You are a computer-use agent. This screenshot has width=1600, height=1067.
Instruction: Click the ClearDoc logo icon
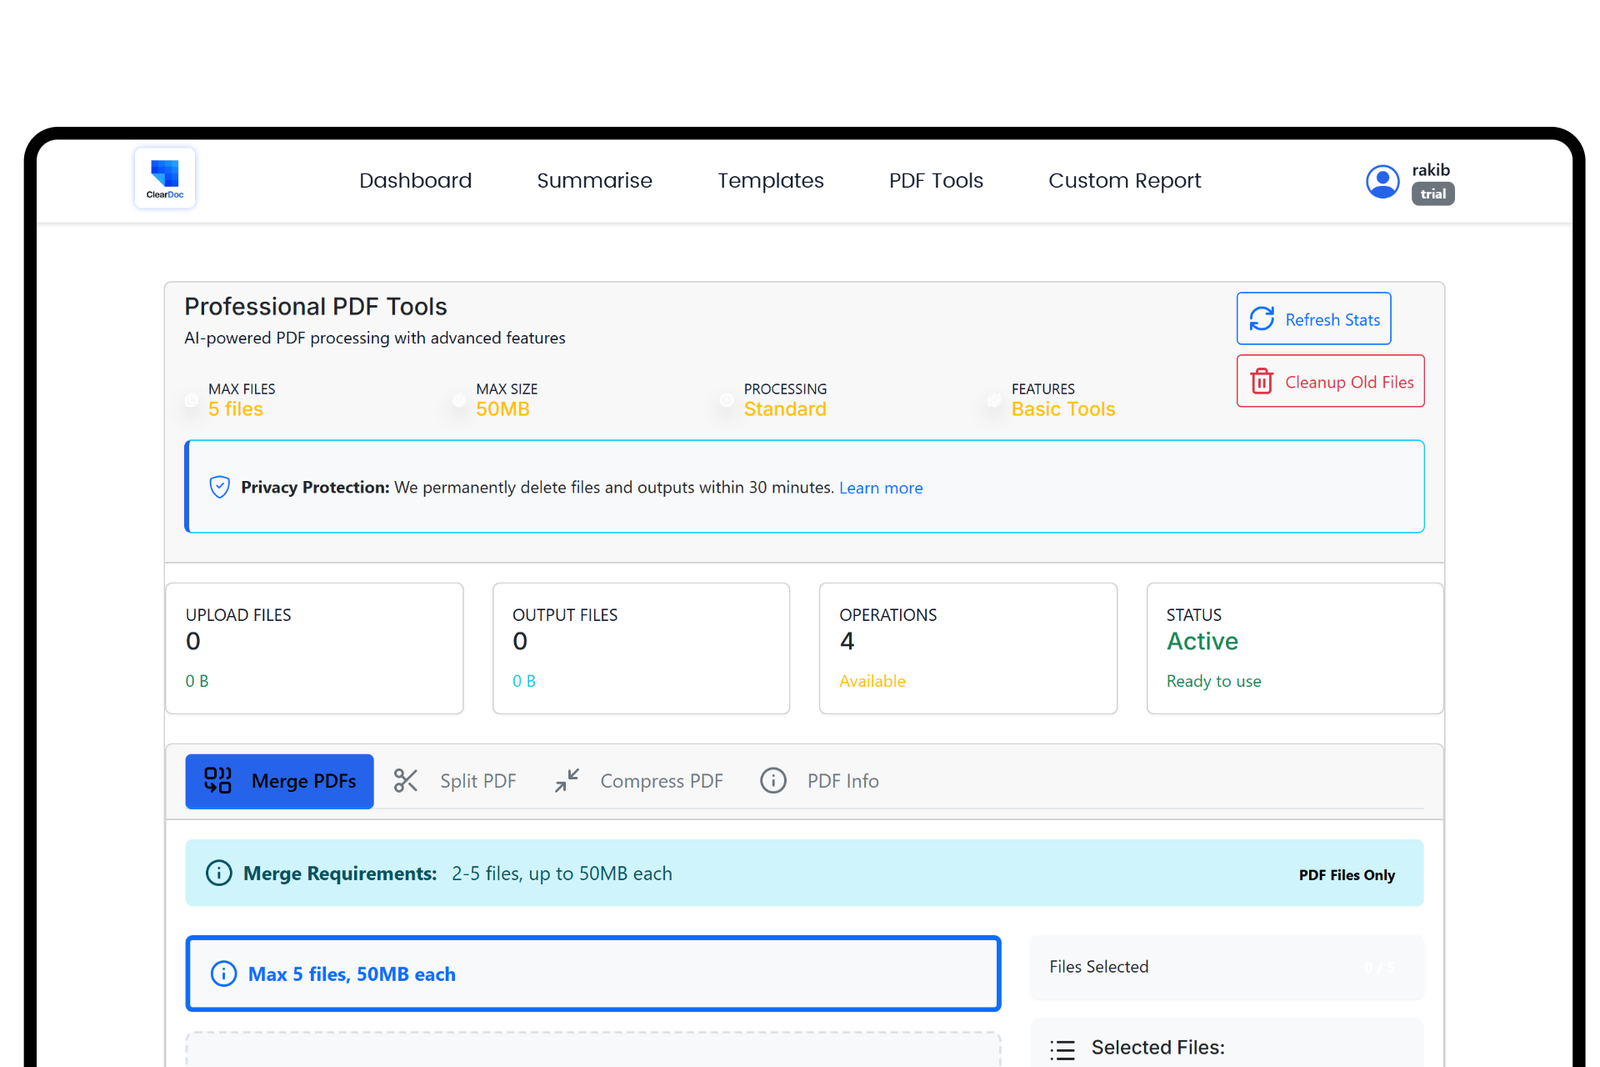(165, 178)
